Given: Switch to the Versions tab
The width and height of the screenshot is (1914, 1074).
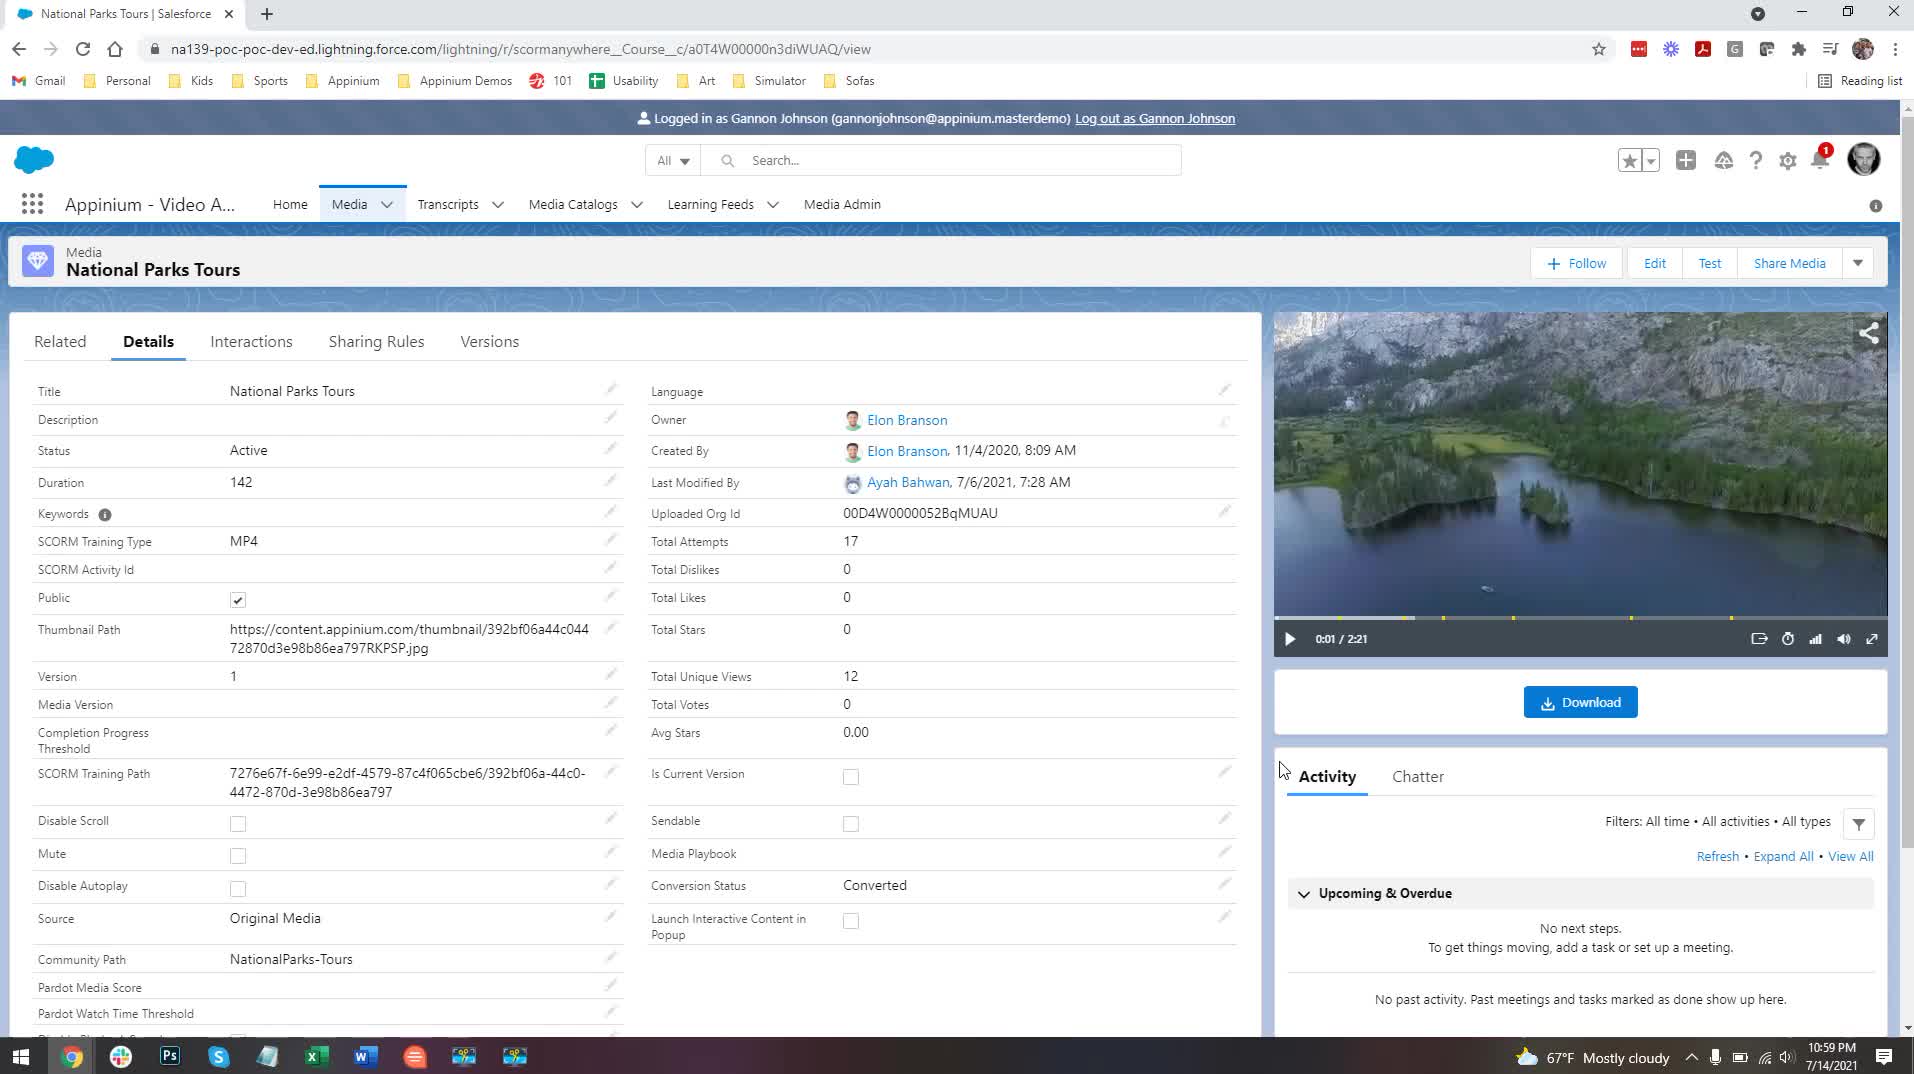Looking at the screenshot, I should pyautogui.click(x=489, y=341).
